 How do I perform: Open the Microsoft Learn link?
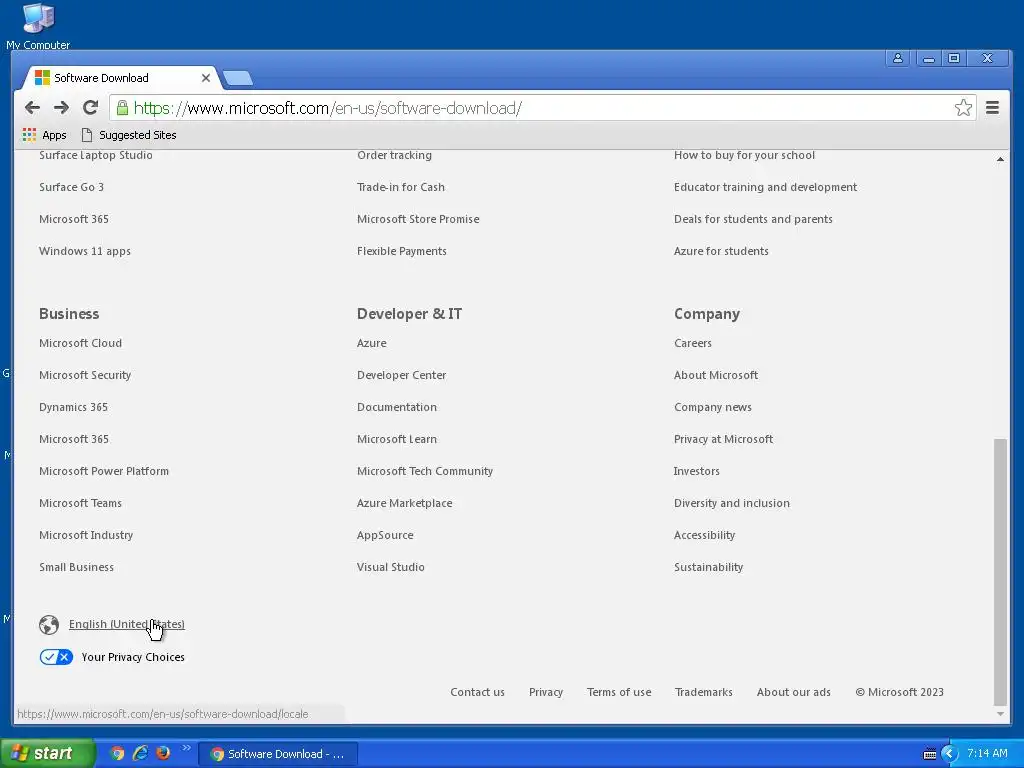tap(397, 439)
